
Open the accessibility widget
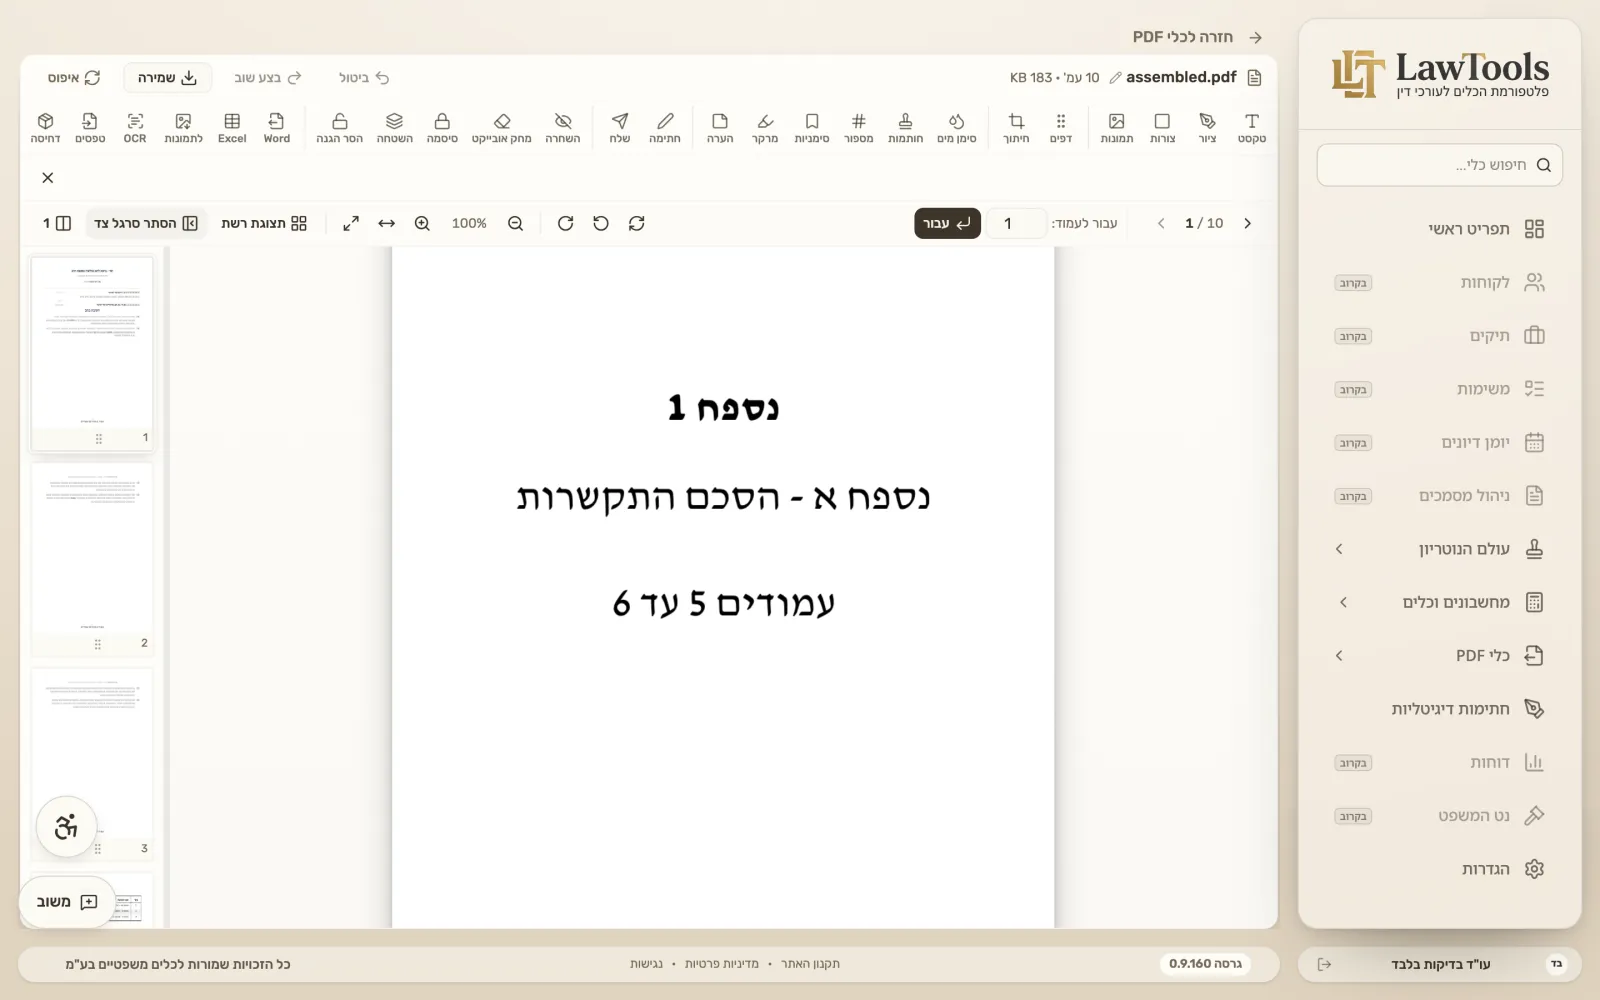[x=66, y=827]
